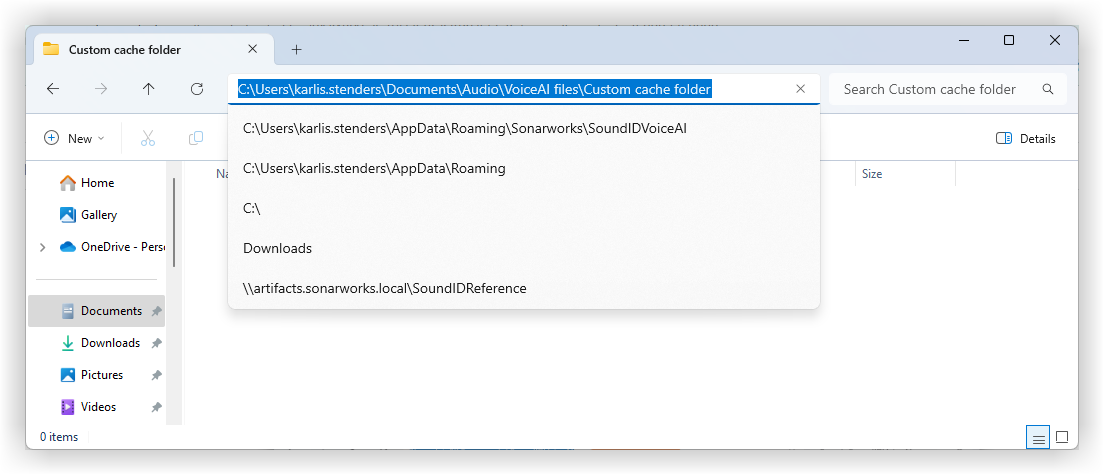
Task: Switch to details list view layout
Action: pos(1038,438)
